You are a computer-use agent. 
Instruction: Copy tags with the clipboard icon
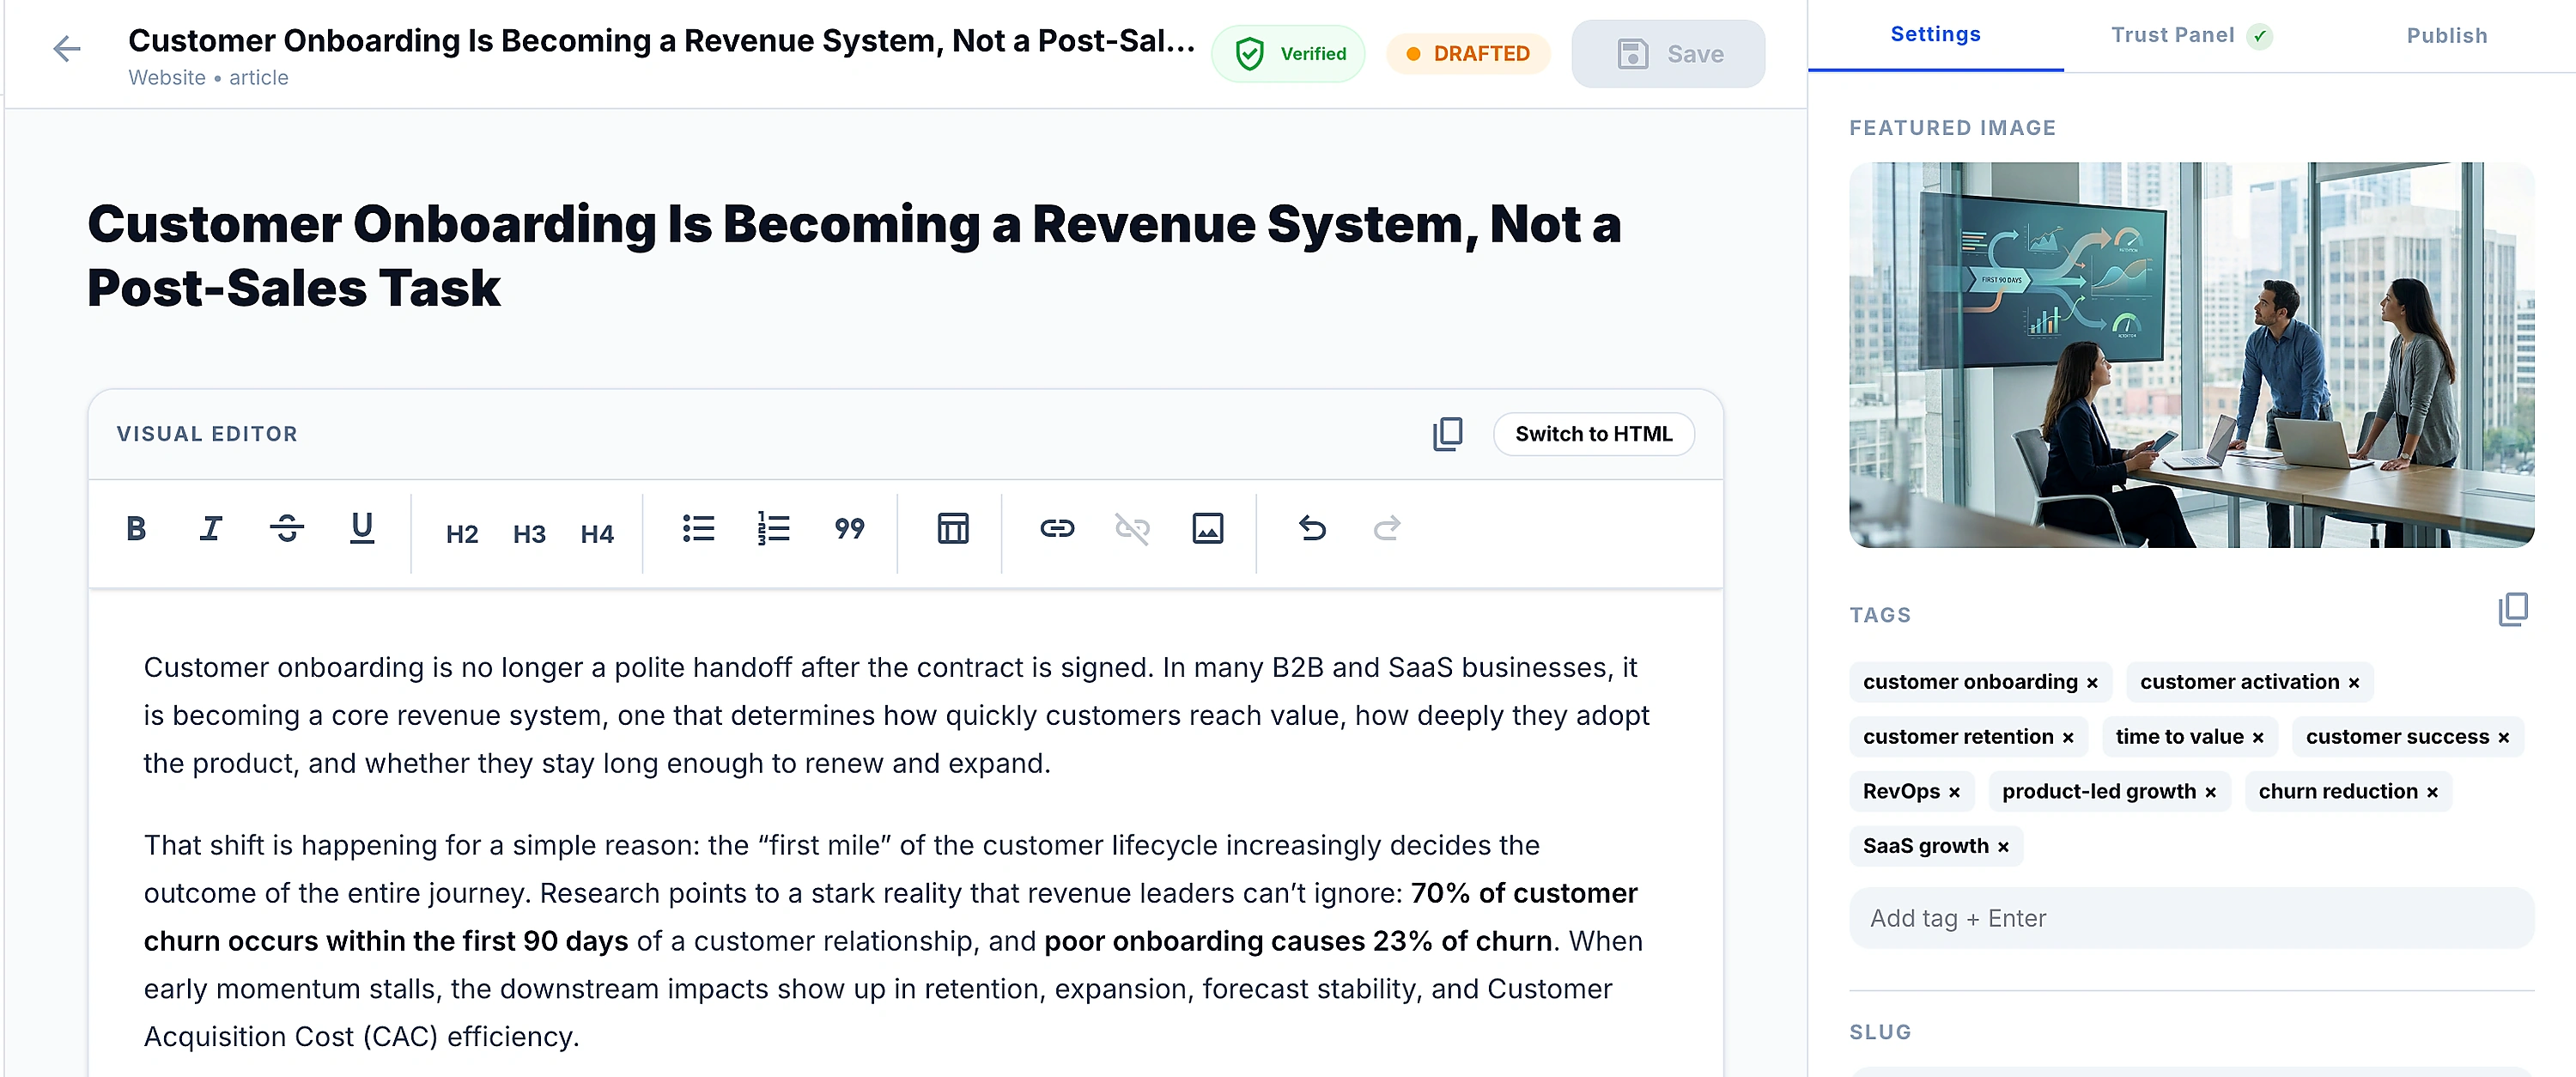pos(2513,610)
